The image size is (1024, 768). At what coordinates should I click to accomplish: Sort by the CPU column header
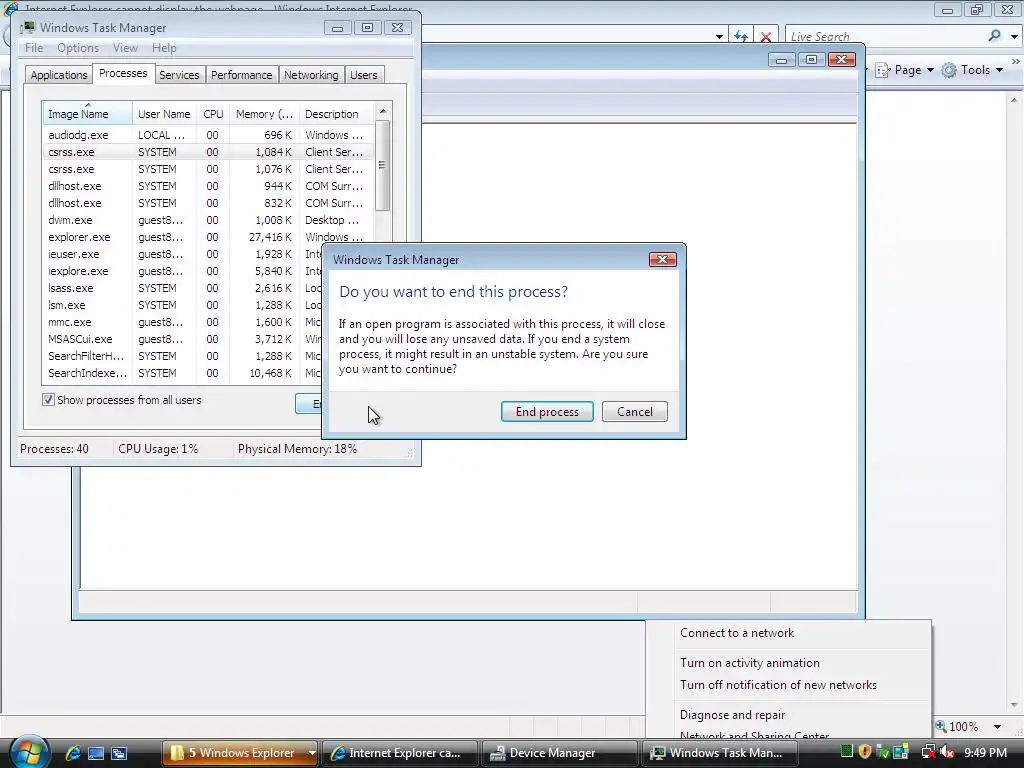tap(213, 114)
